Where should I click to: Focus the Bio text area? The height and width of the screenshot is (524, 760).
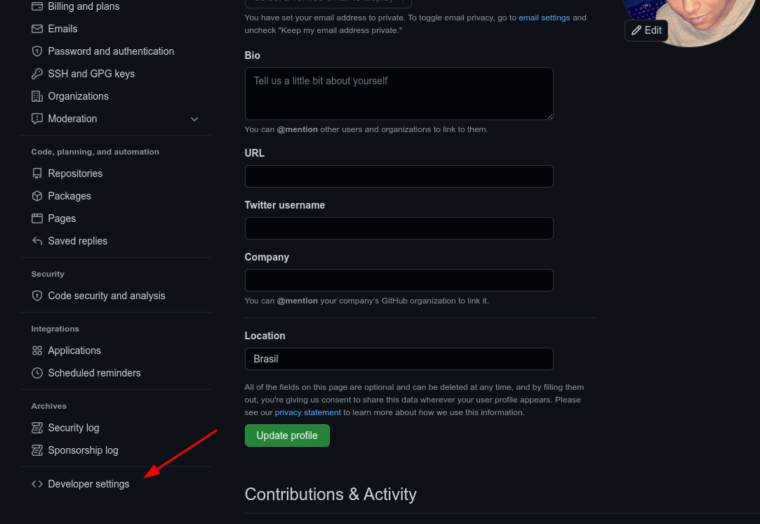(399, 94)
